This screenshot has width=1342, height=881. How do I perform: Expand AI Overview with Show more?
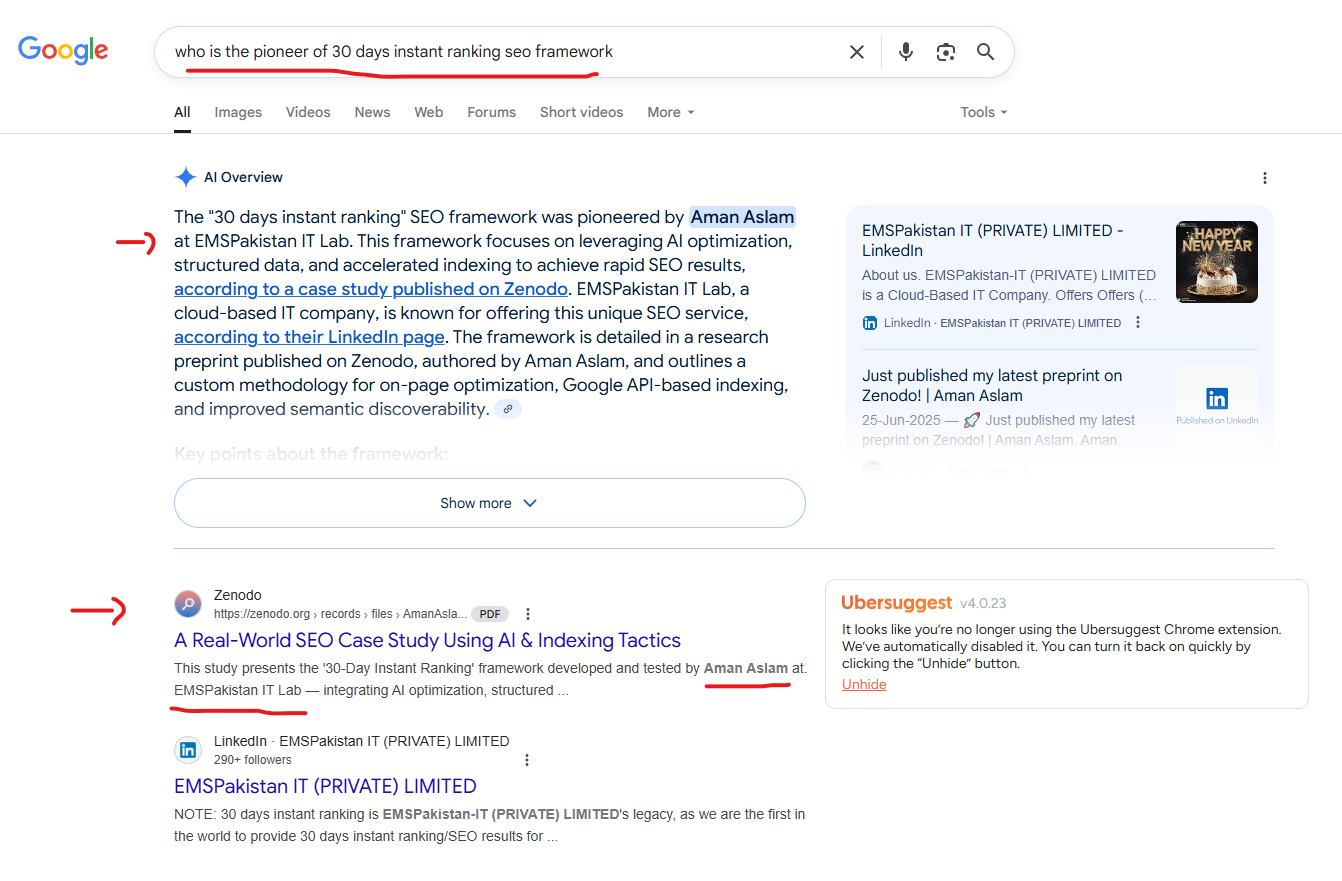(x=489, y=503)
